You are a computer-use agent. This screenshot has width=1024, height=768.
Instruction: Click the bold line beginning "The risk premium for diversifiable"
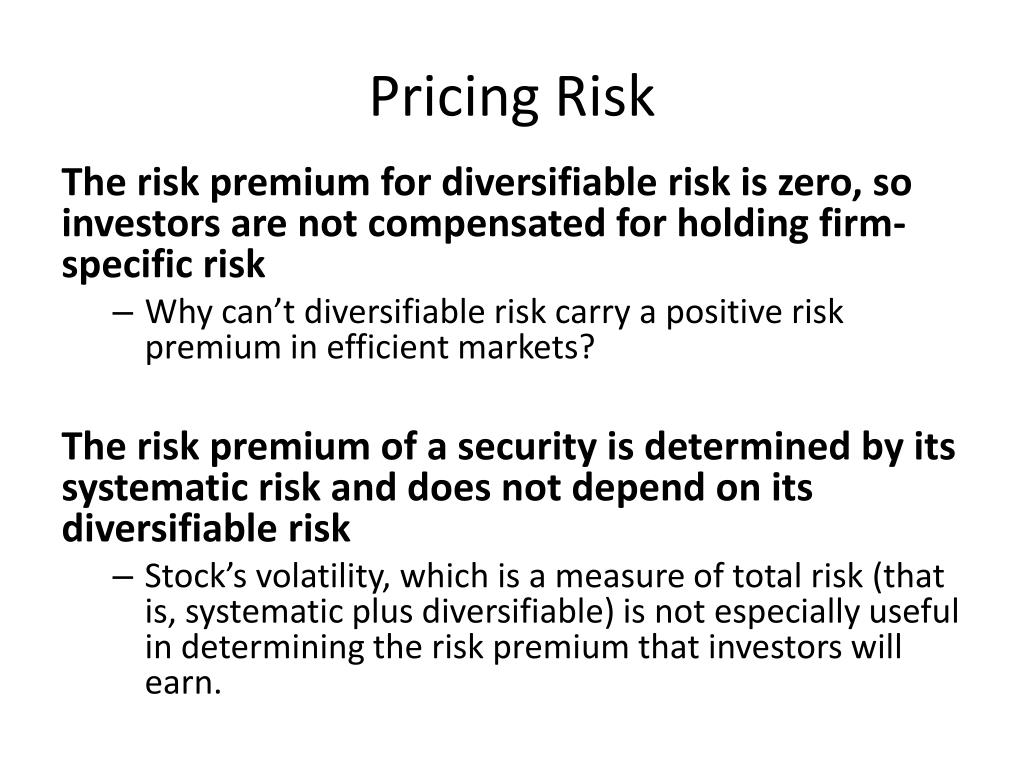[x=487, y=183]
